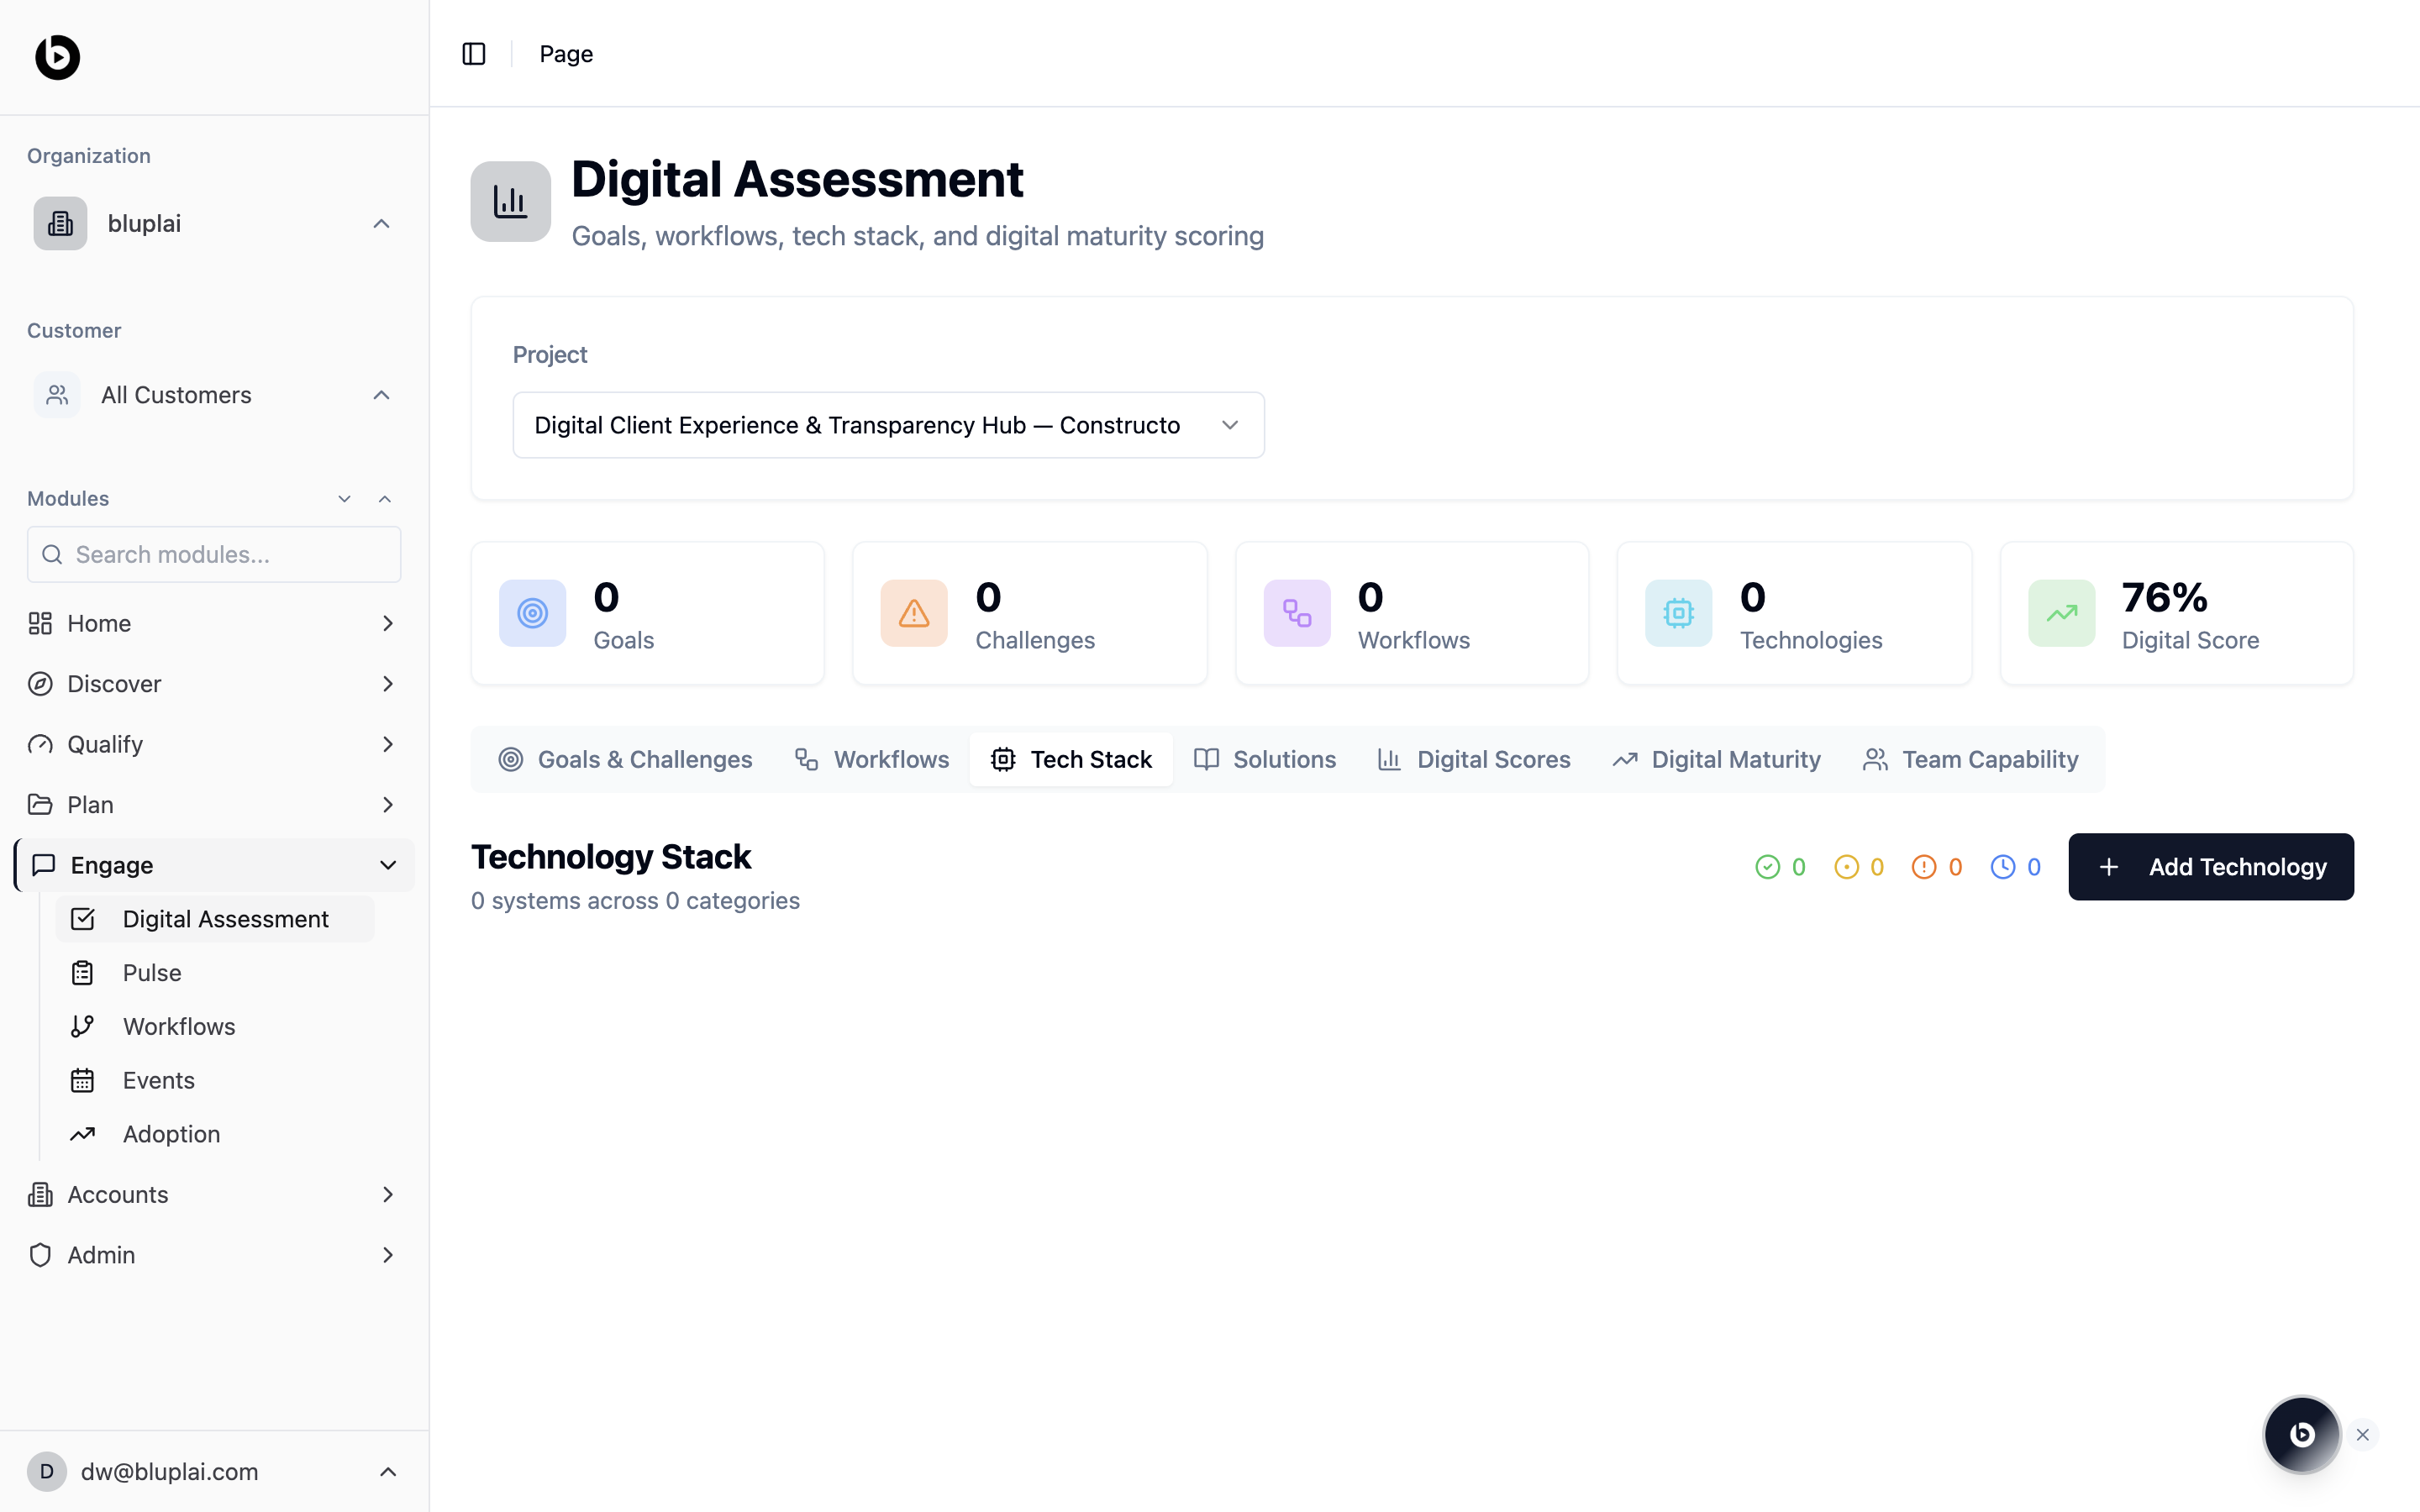Click the blue clock status counter icon

pyautogui.click(x=2002, y=867)
